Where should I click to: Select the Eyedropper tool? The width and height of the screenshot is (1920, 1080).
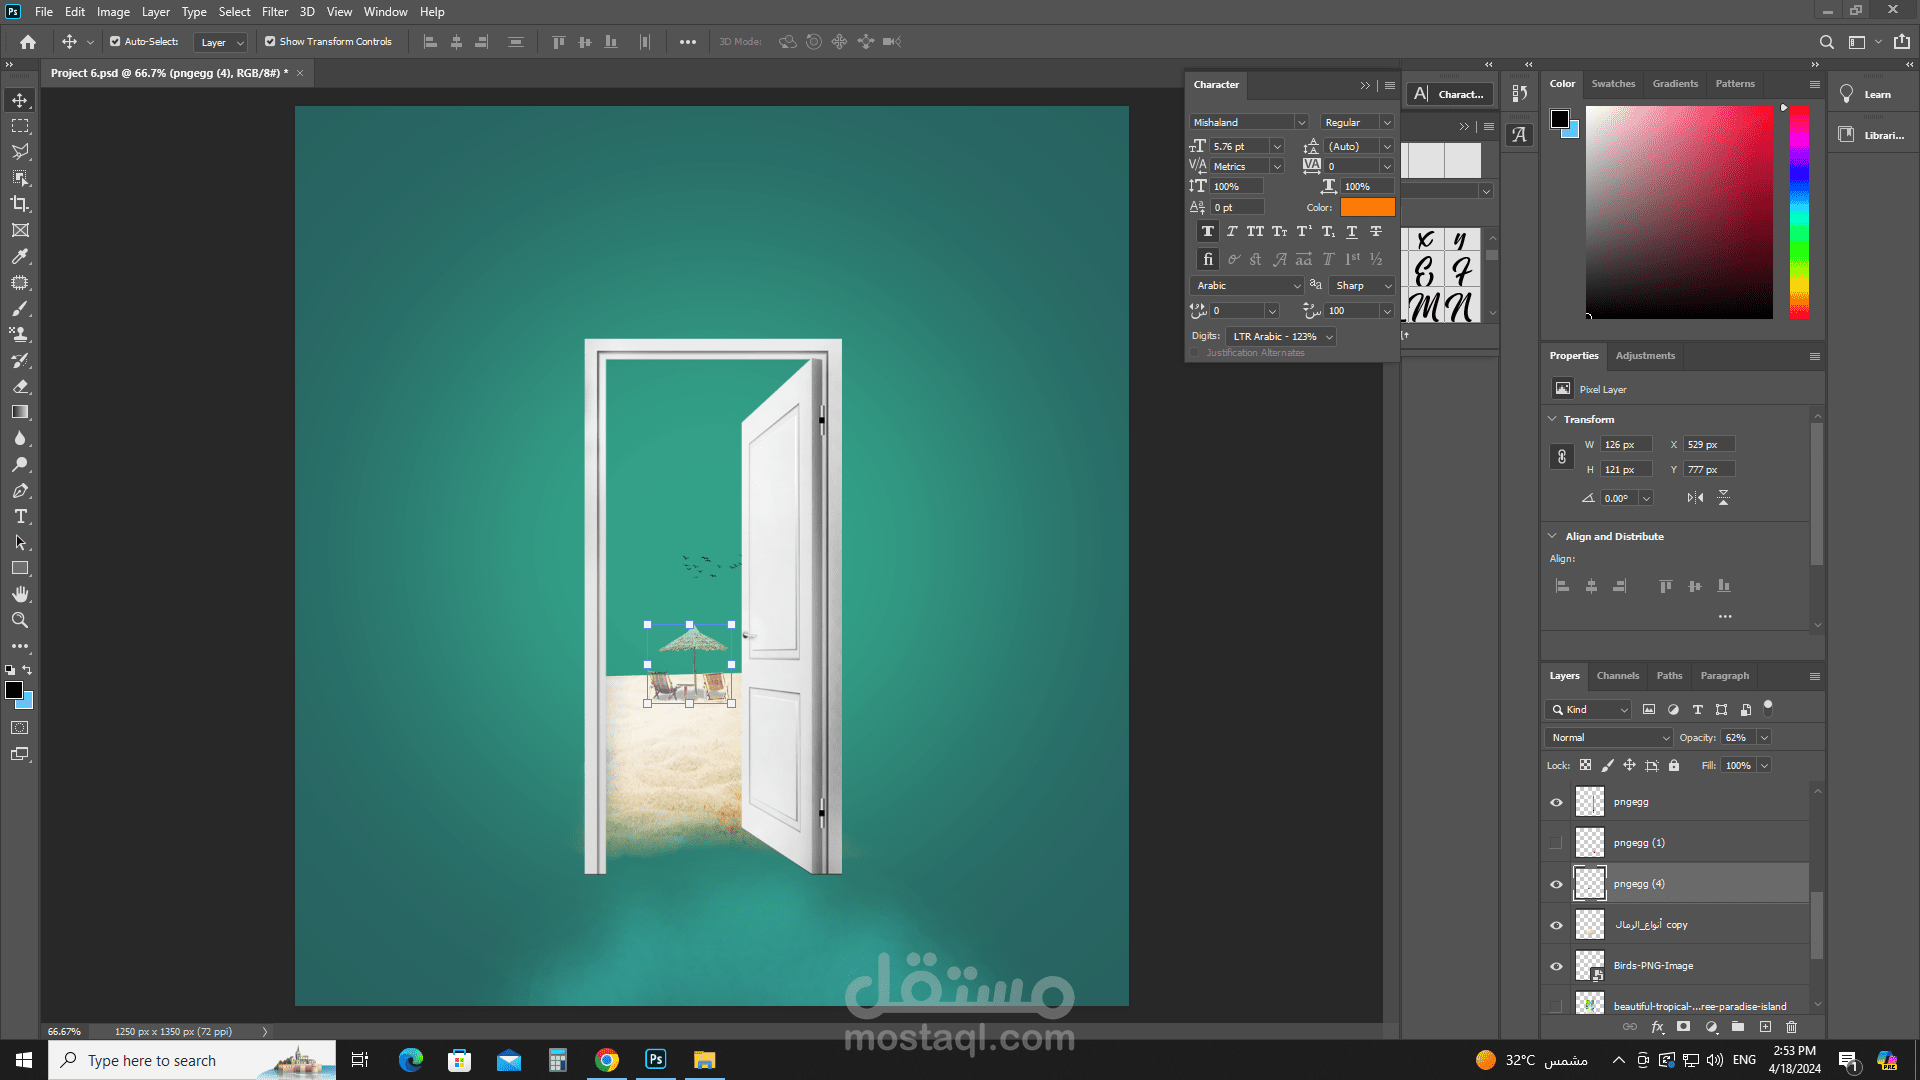[20, 257]
